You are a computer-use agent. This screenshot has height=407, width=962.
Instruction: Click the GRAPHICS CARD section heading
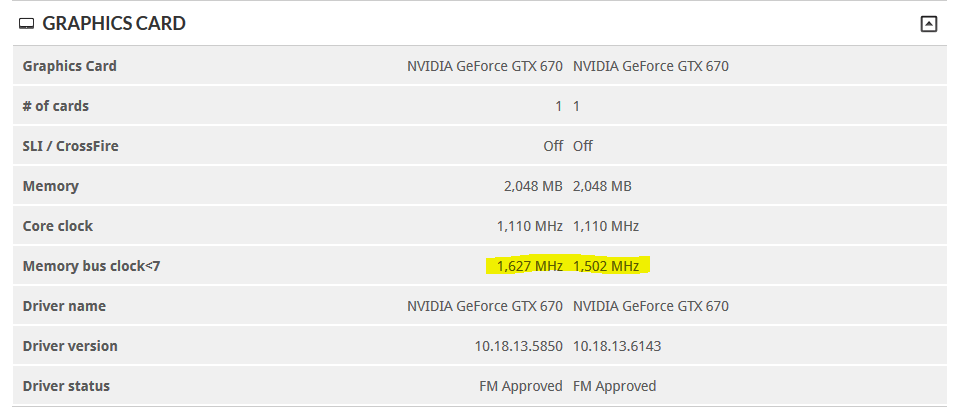click(x=114, y=23)
